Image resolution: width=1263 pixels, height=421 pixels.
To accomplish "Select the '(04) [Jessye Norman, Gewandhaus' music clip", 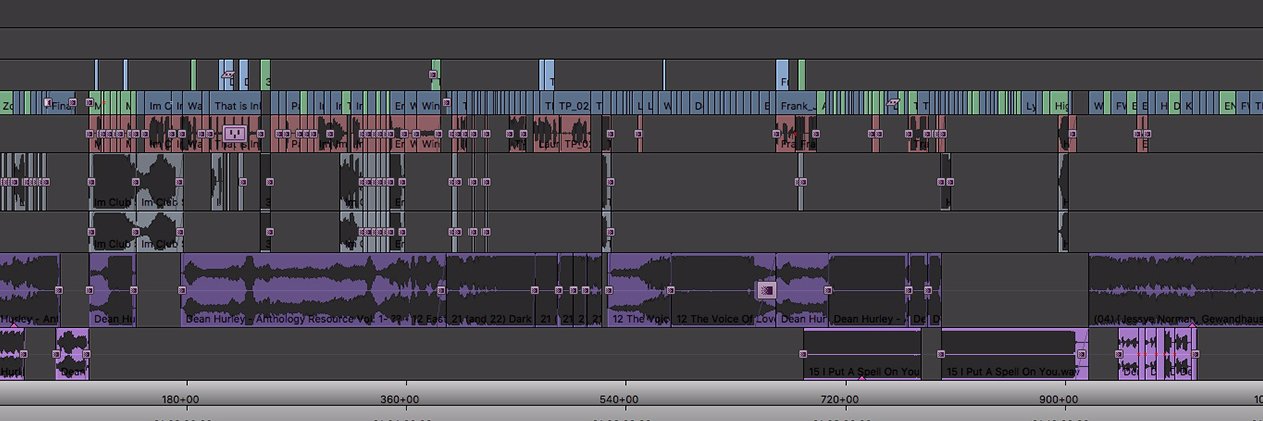I will pyautogui.click(x=1176, y=290).
